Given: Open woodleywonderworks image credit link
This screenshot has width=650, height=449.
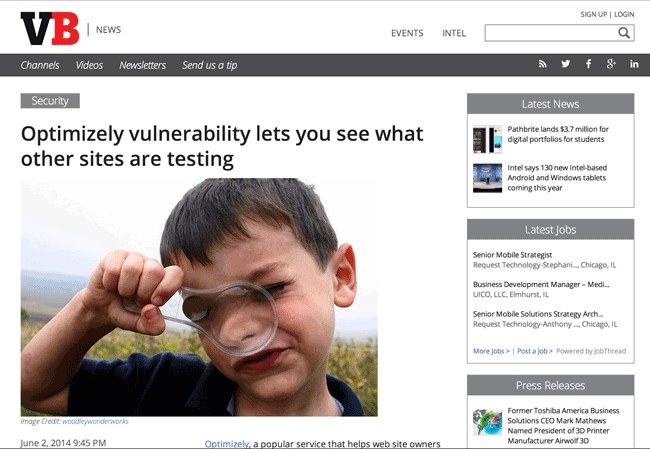Looking at the screenshot, I should [x=95, y=421].
